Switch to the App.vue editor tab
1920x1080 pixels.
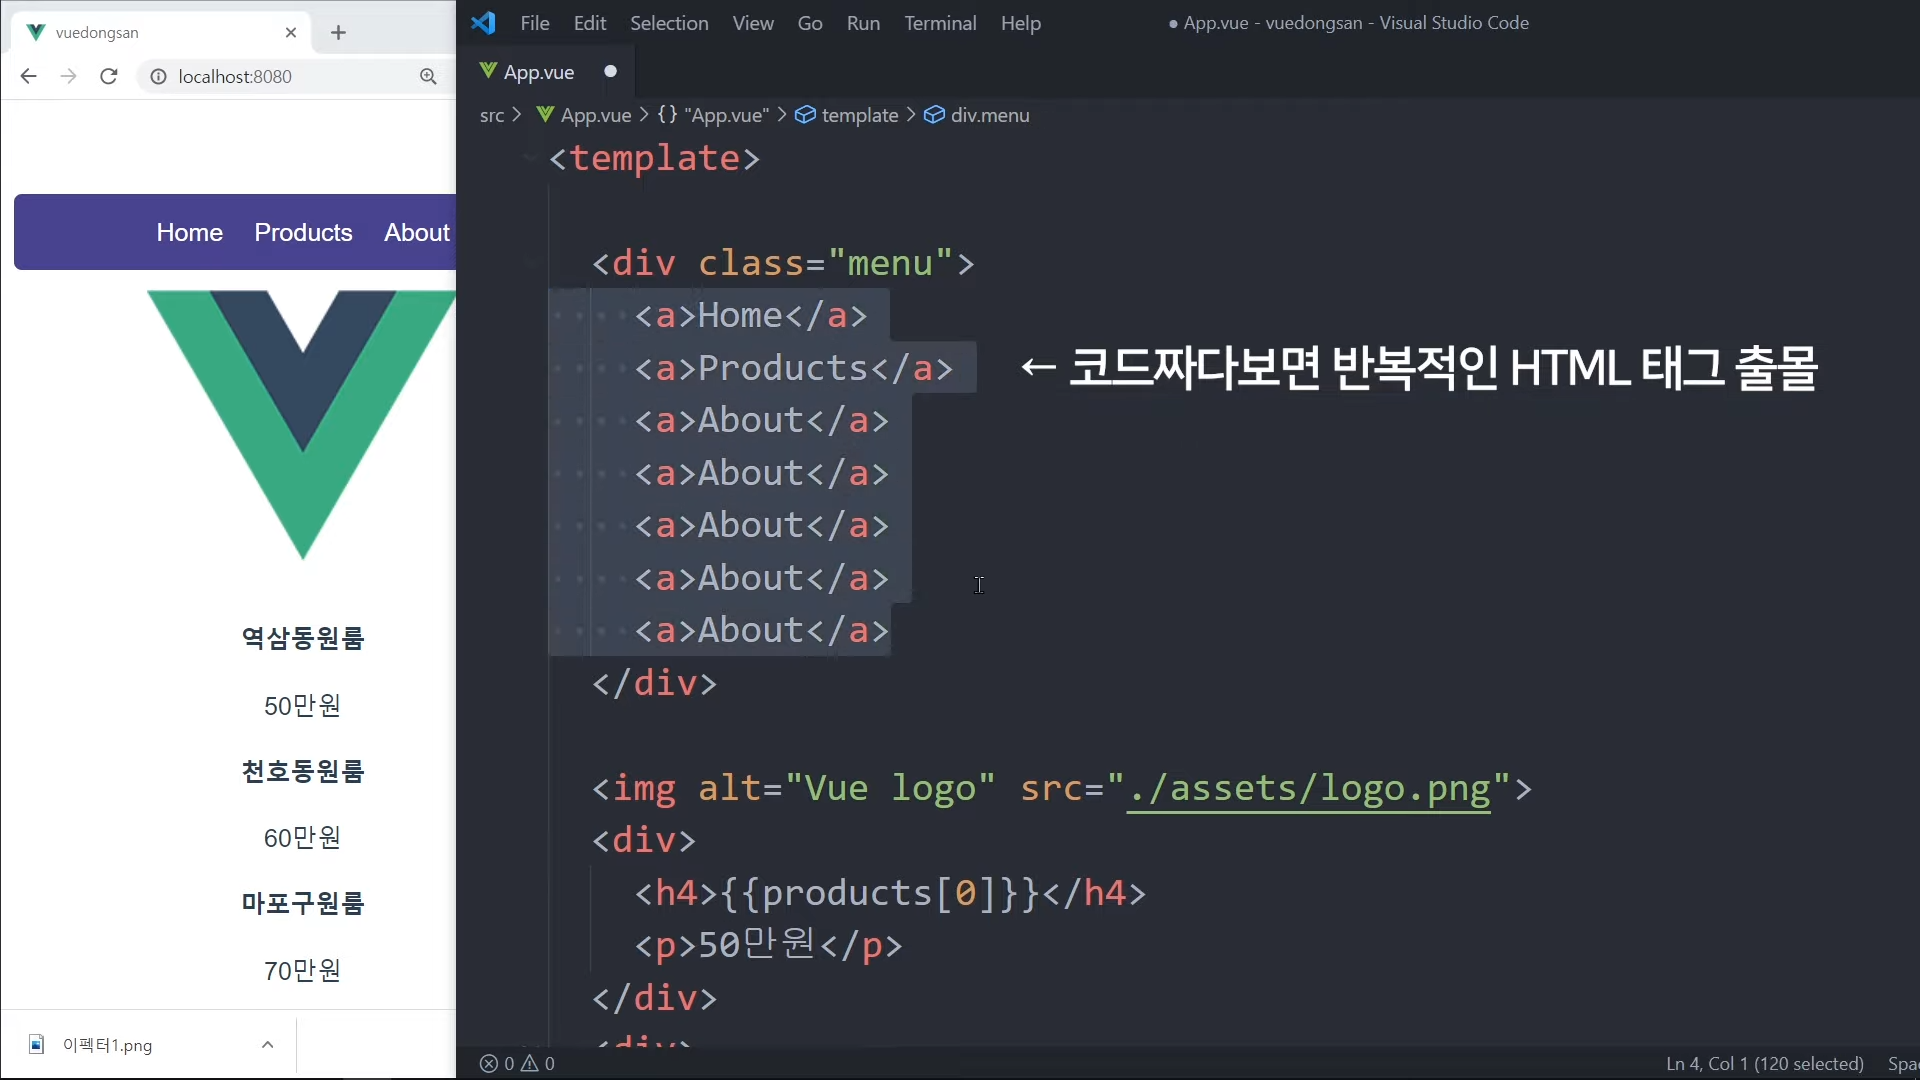(538, 72)
